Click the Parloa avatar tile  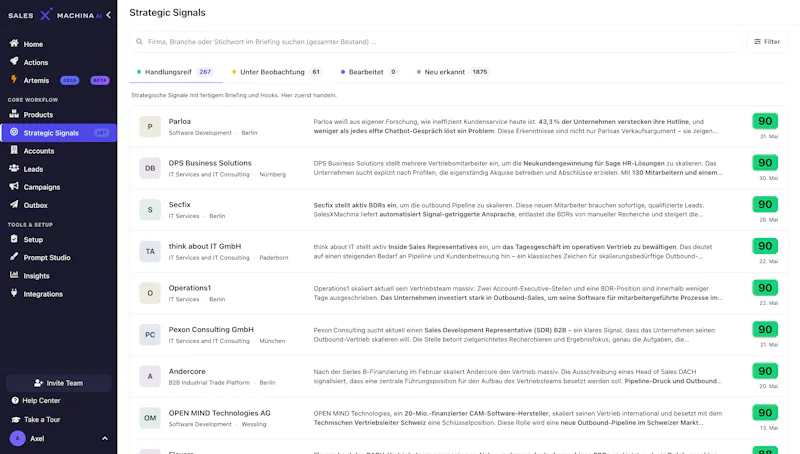[150, 127]
